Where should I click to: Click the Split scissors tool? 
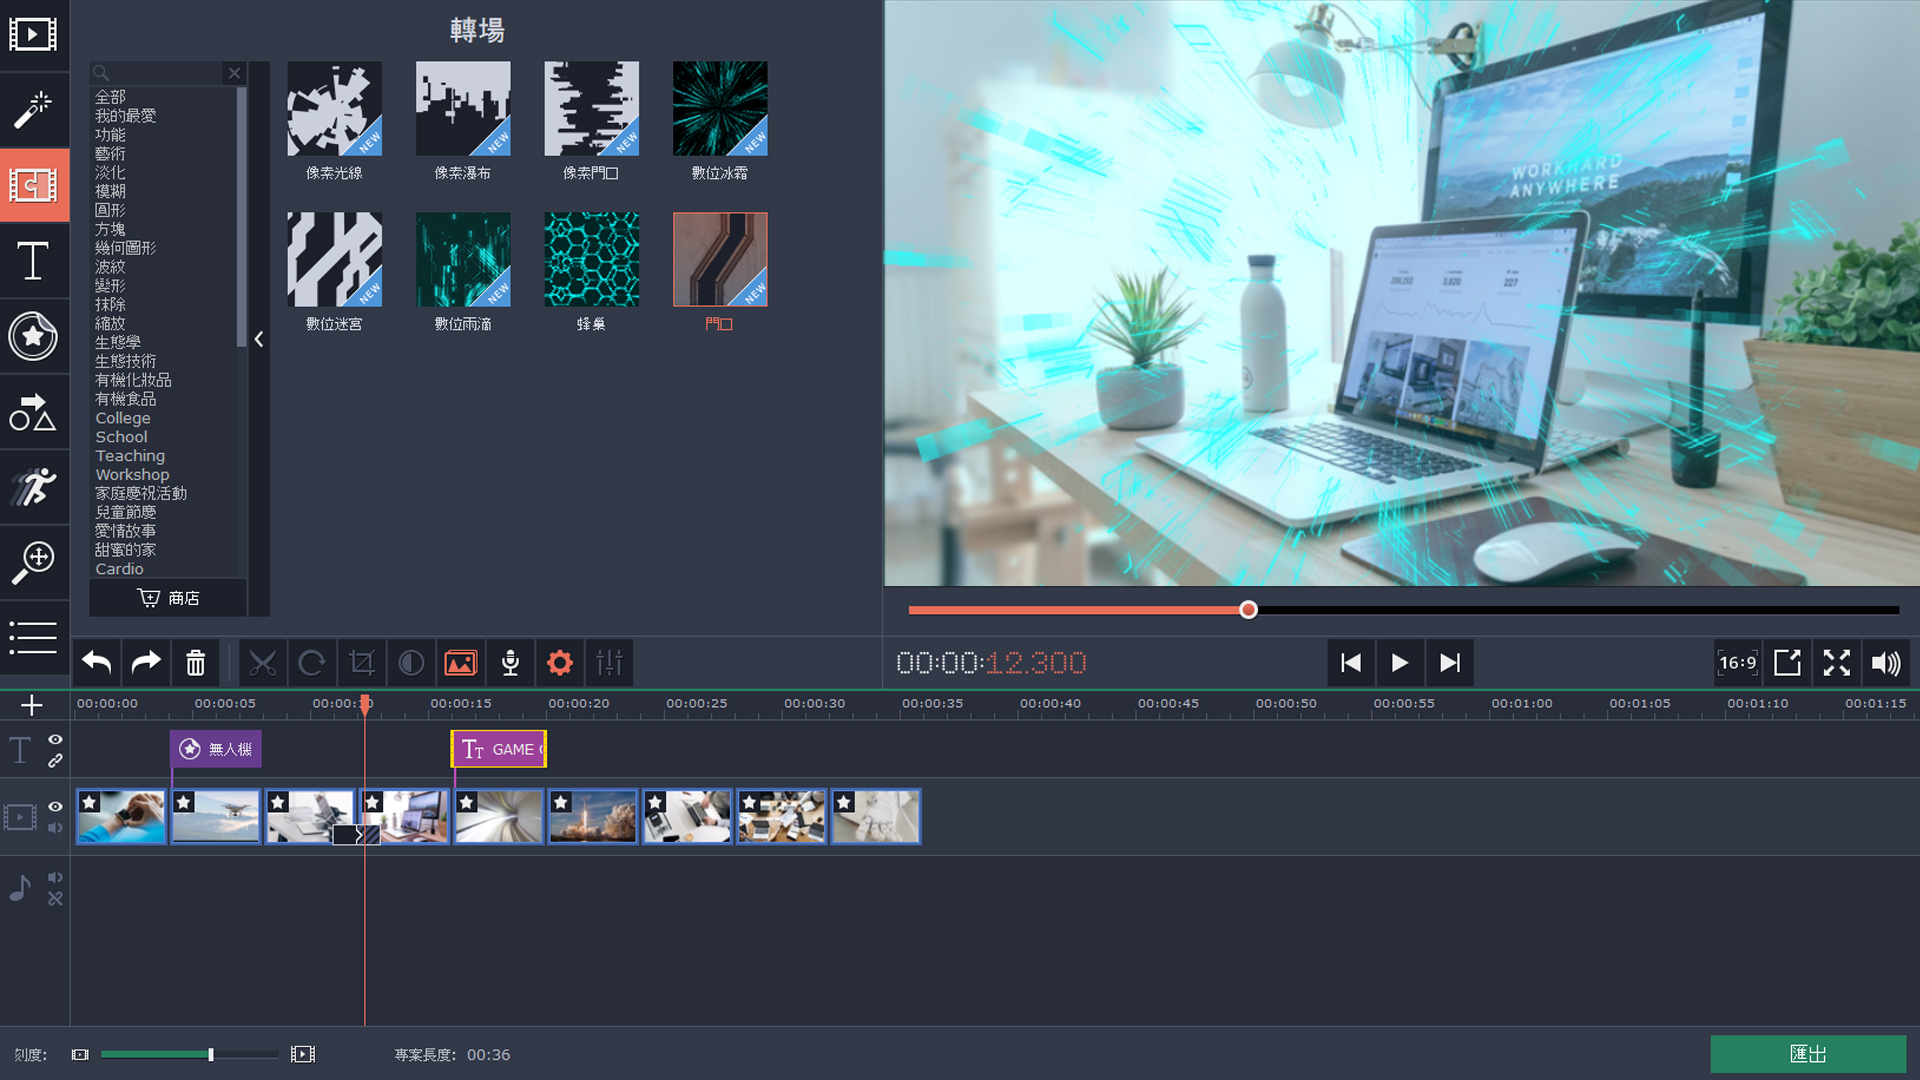click(x=262, y=663)
